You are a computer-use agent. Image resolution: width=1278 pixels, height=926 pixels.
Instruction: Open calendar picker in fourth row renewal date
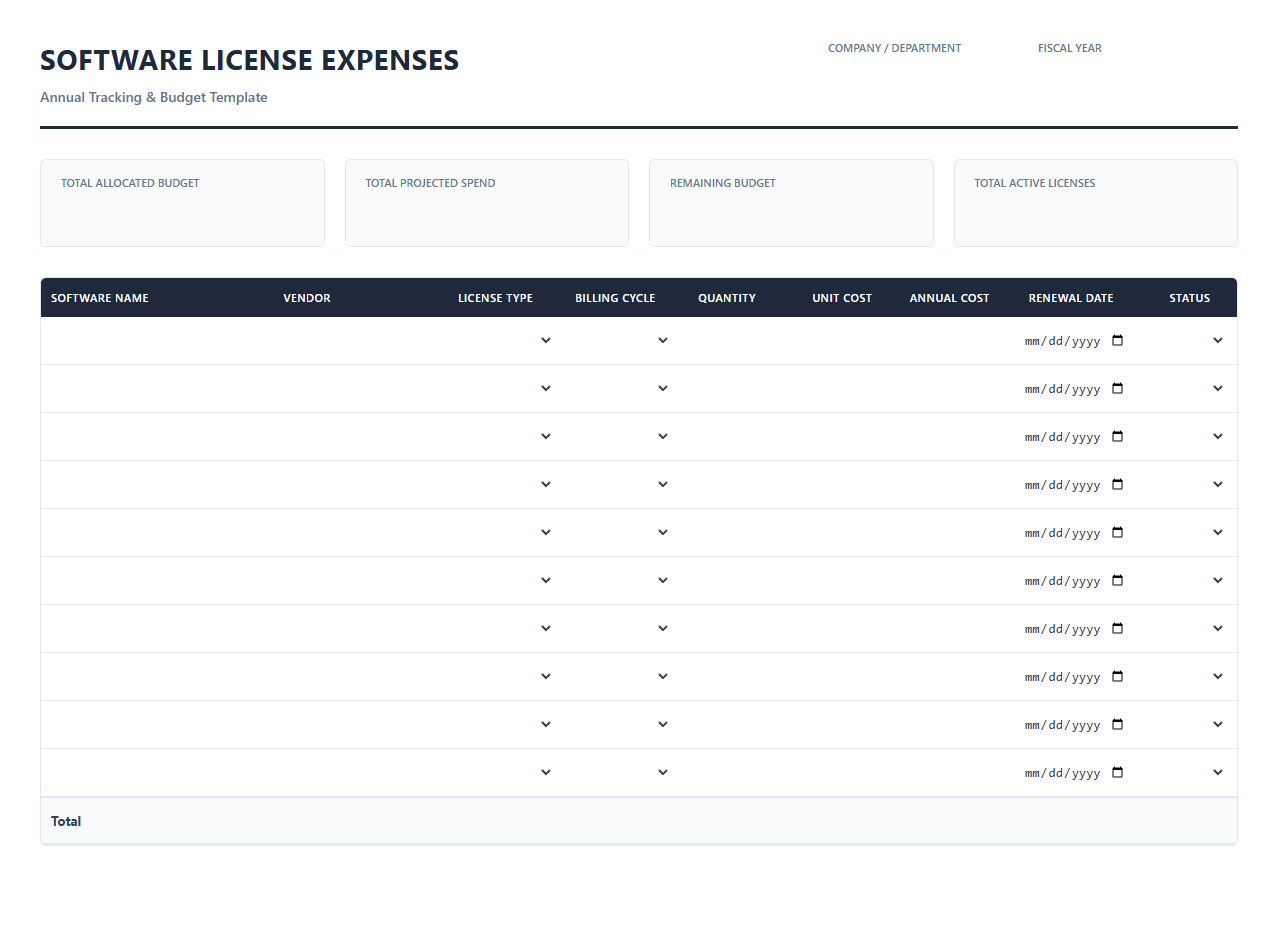click(1117, 484)
